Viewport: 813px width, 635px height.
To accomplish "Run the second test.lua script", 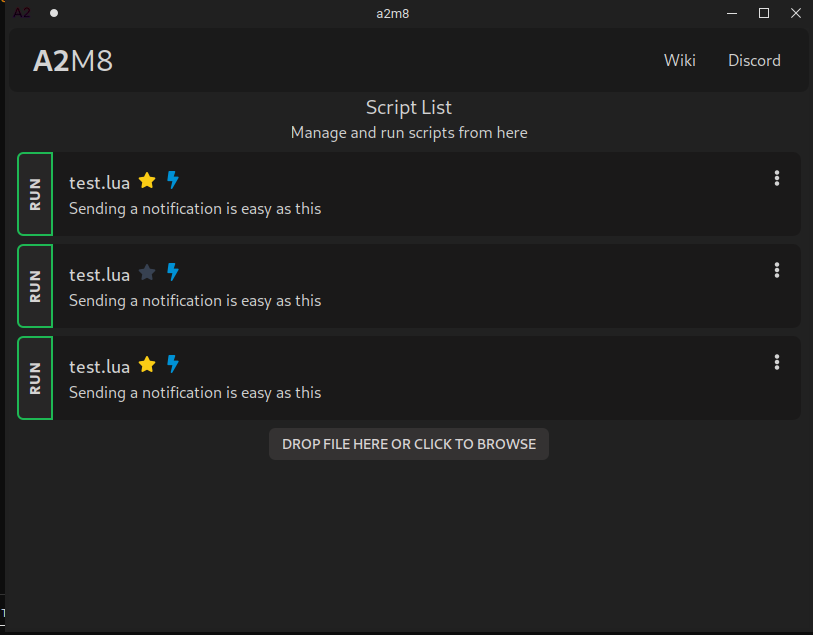I will 35,286.
